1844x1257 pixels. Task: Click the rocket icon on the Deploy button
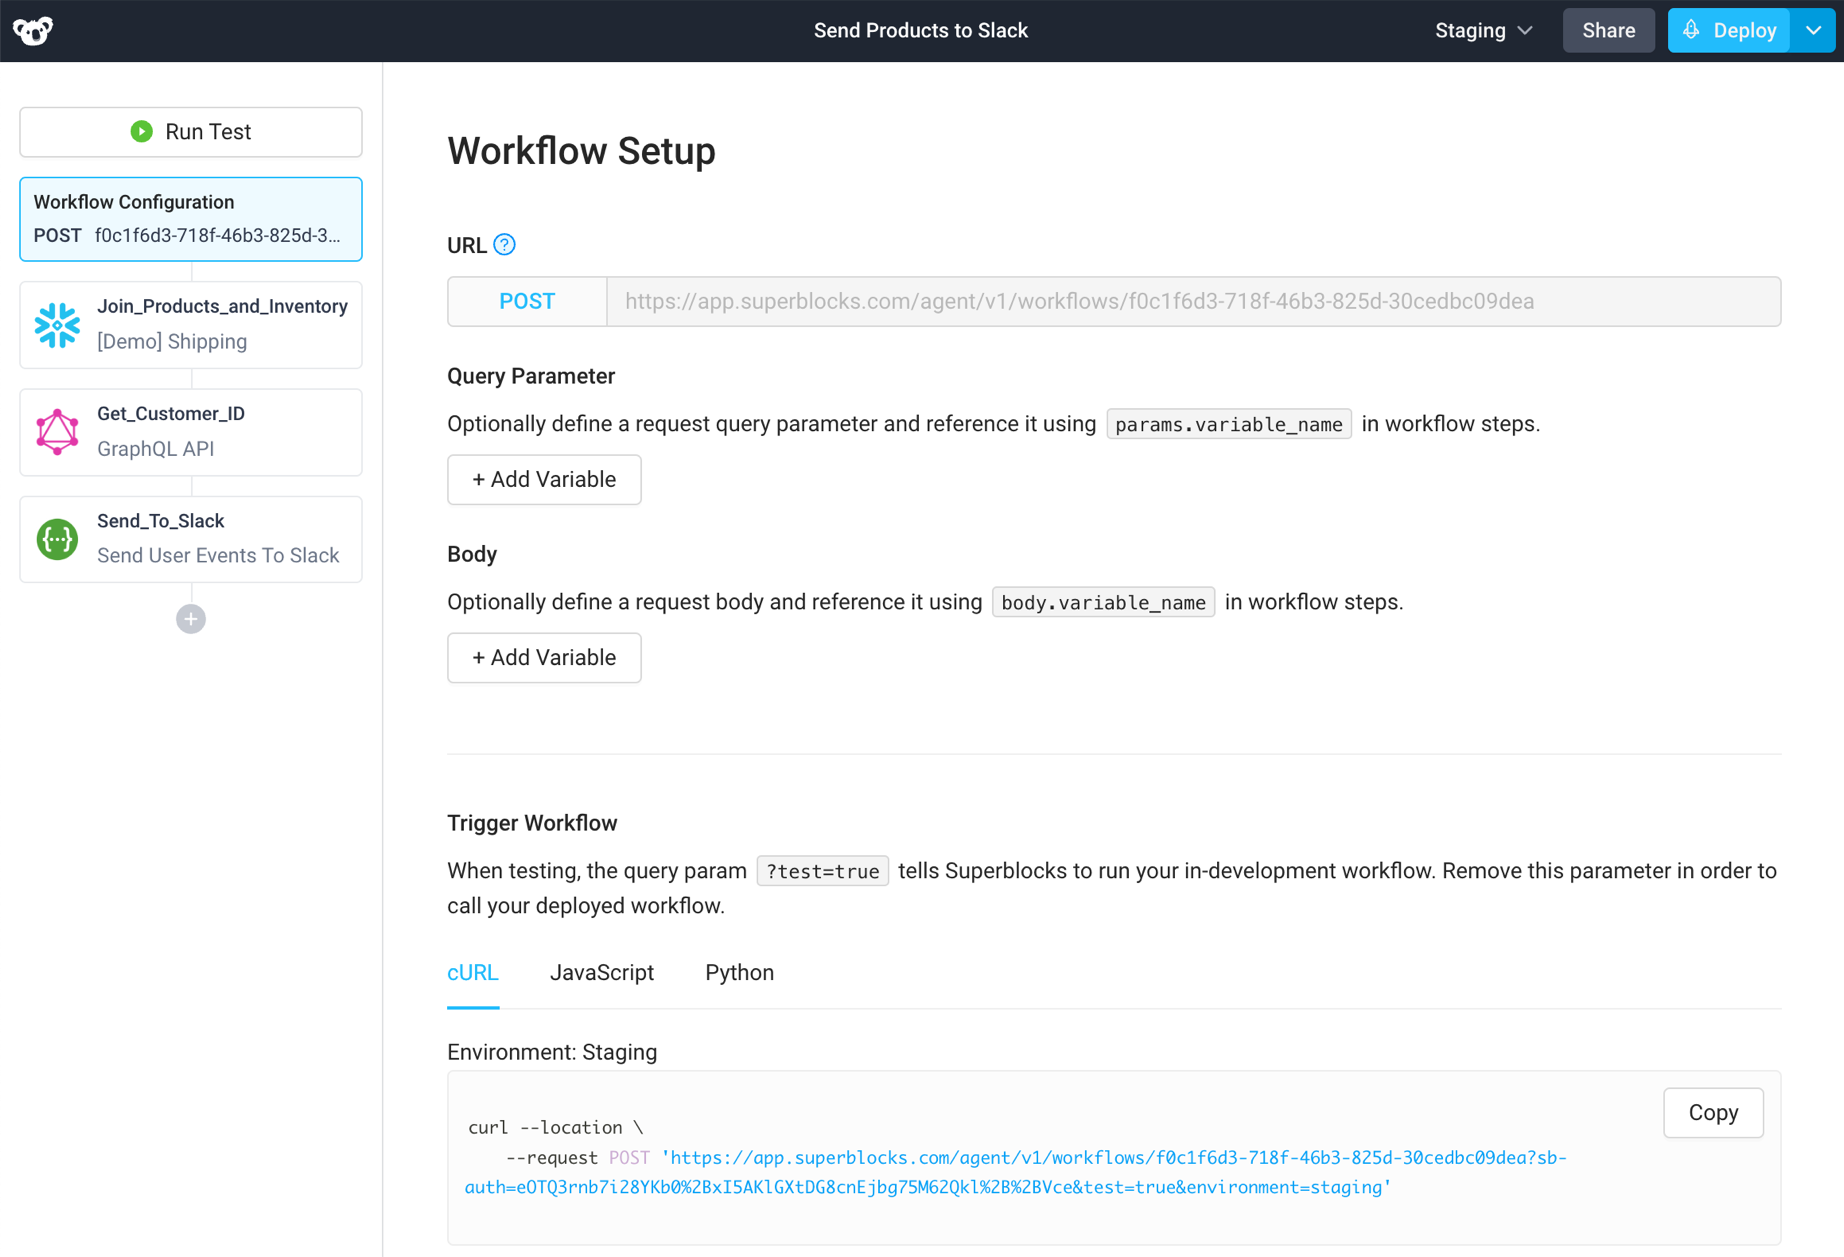pos(1692,30)
